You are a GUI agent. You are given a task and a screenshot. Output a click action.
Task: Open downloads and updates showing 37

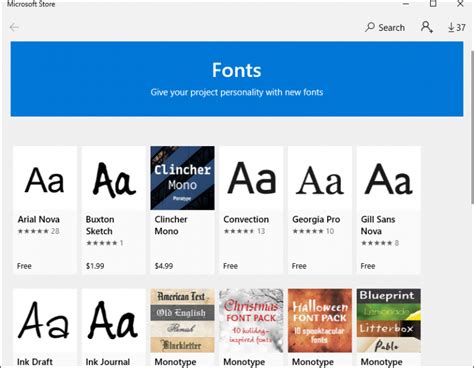point(457,27)
